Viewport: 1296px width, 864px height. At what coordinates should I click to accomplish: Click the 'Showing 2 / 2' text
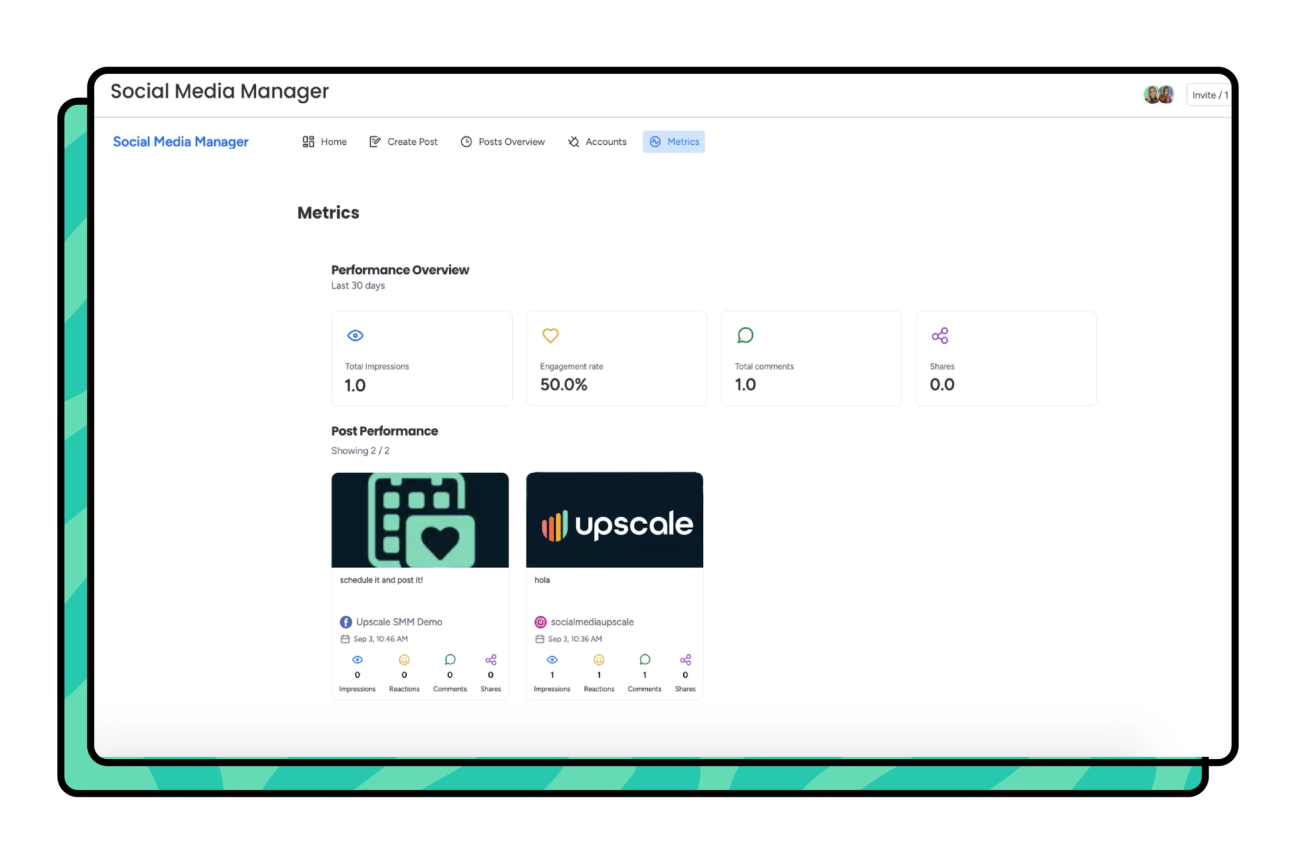360,451
